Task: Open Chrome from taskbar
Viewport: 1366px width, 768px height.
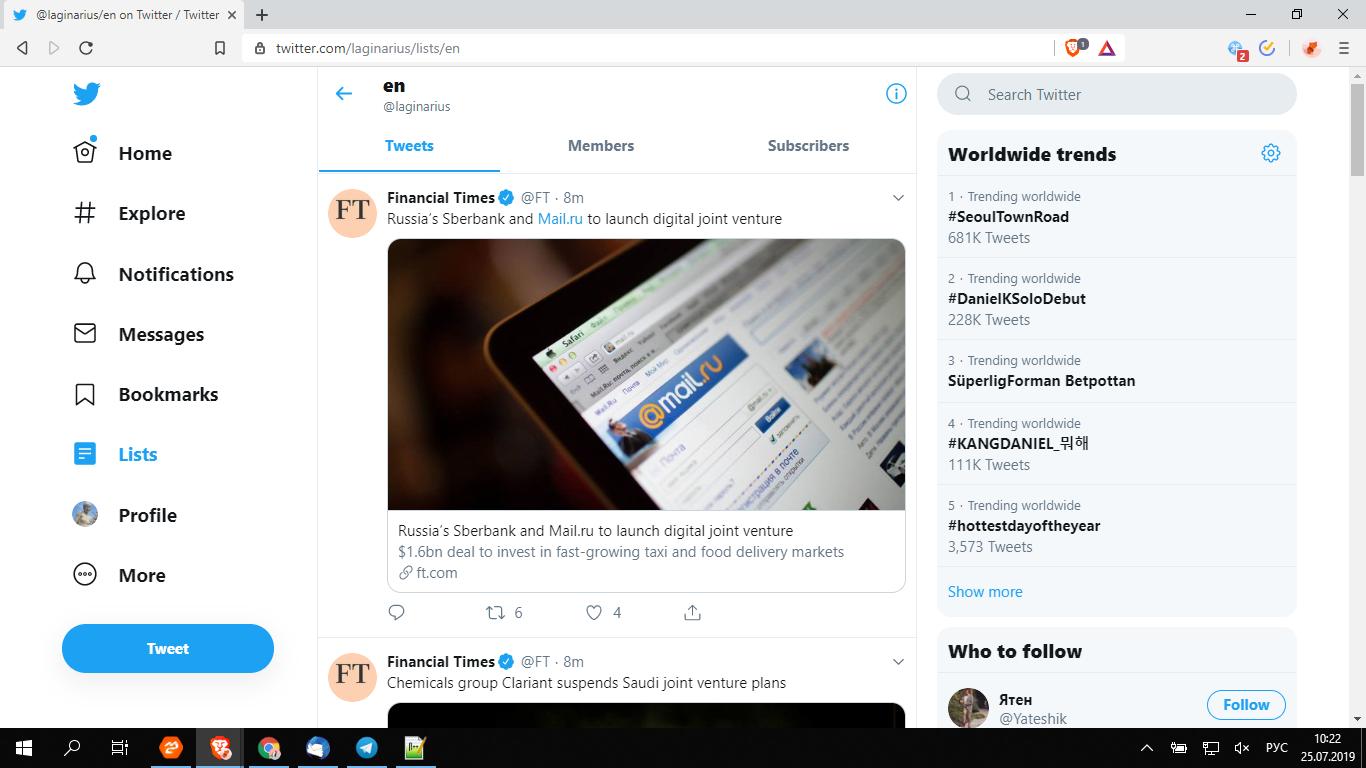Action: (269, 748)
